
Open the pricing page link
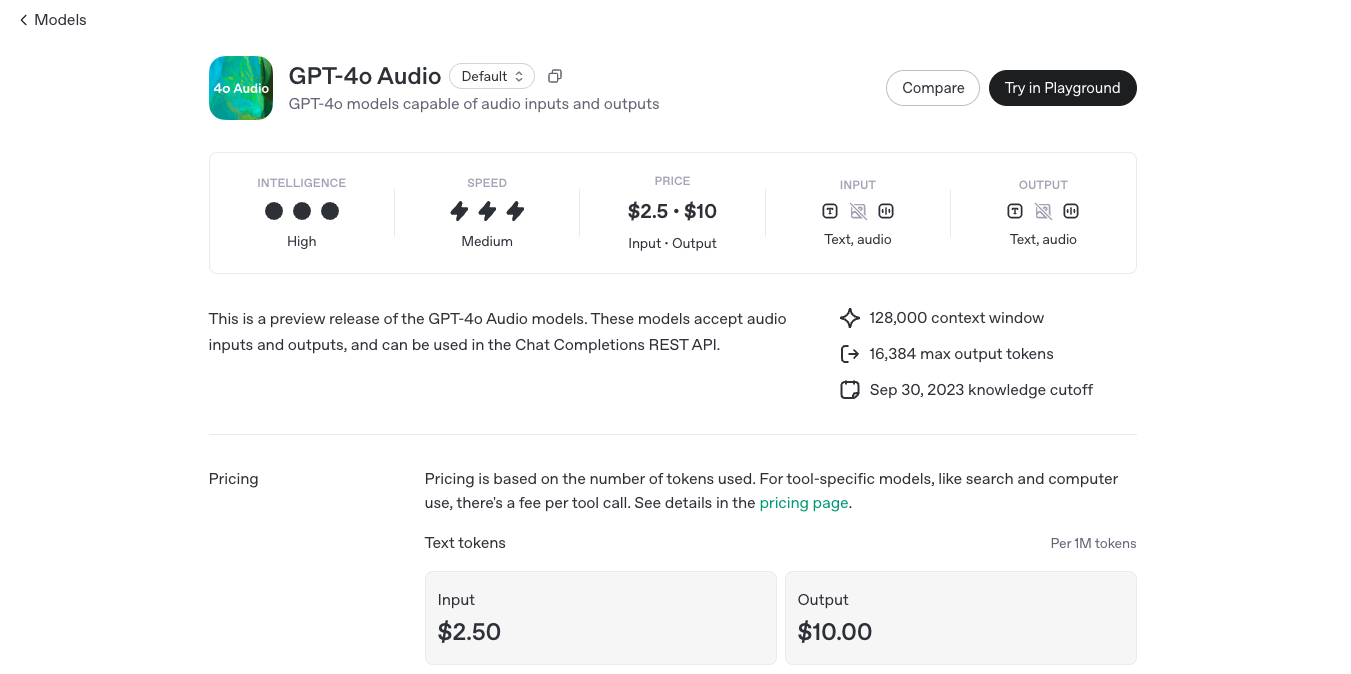point(804,503)
